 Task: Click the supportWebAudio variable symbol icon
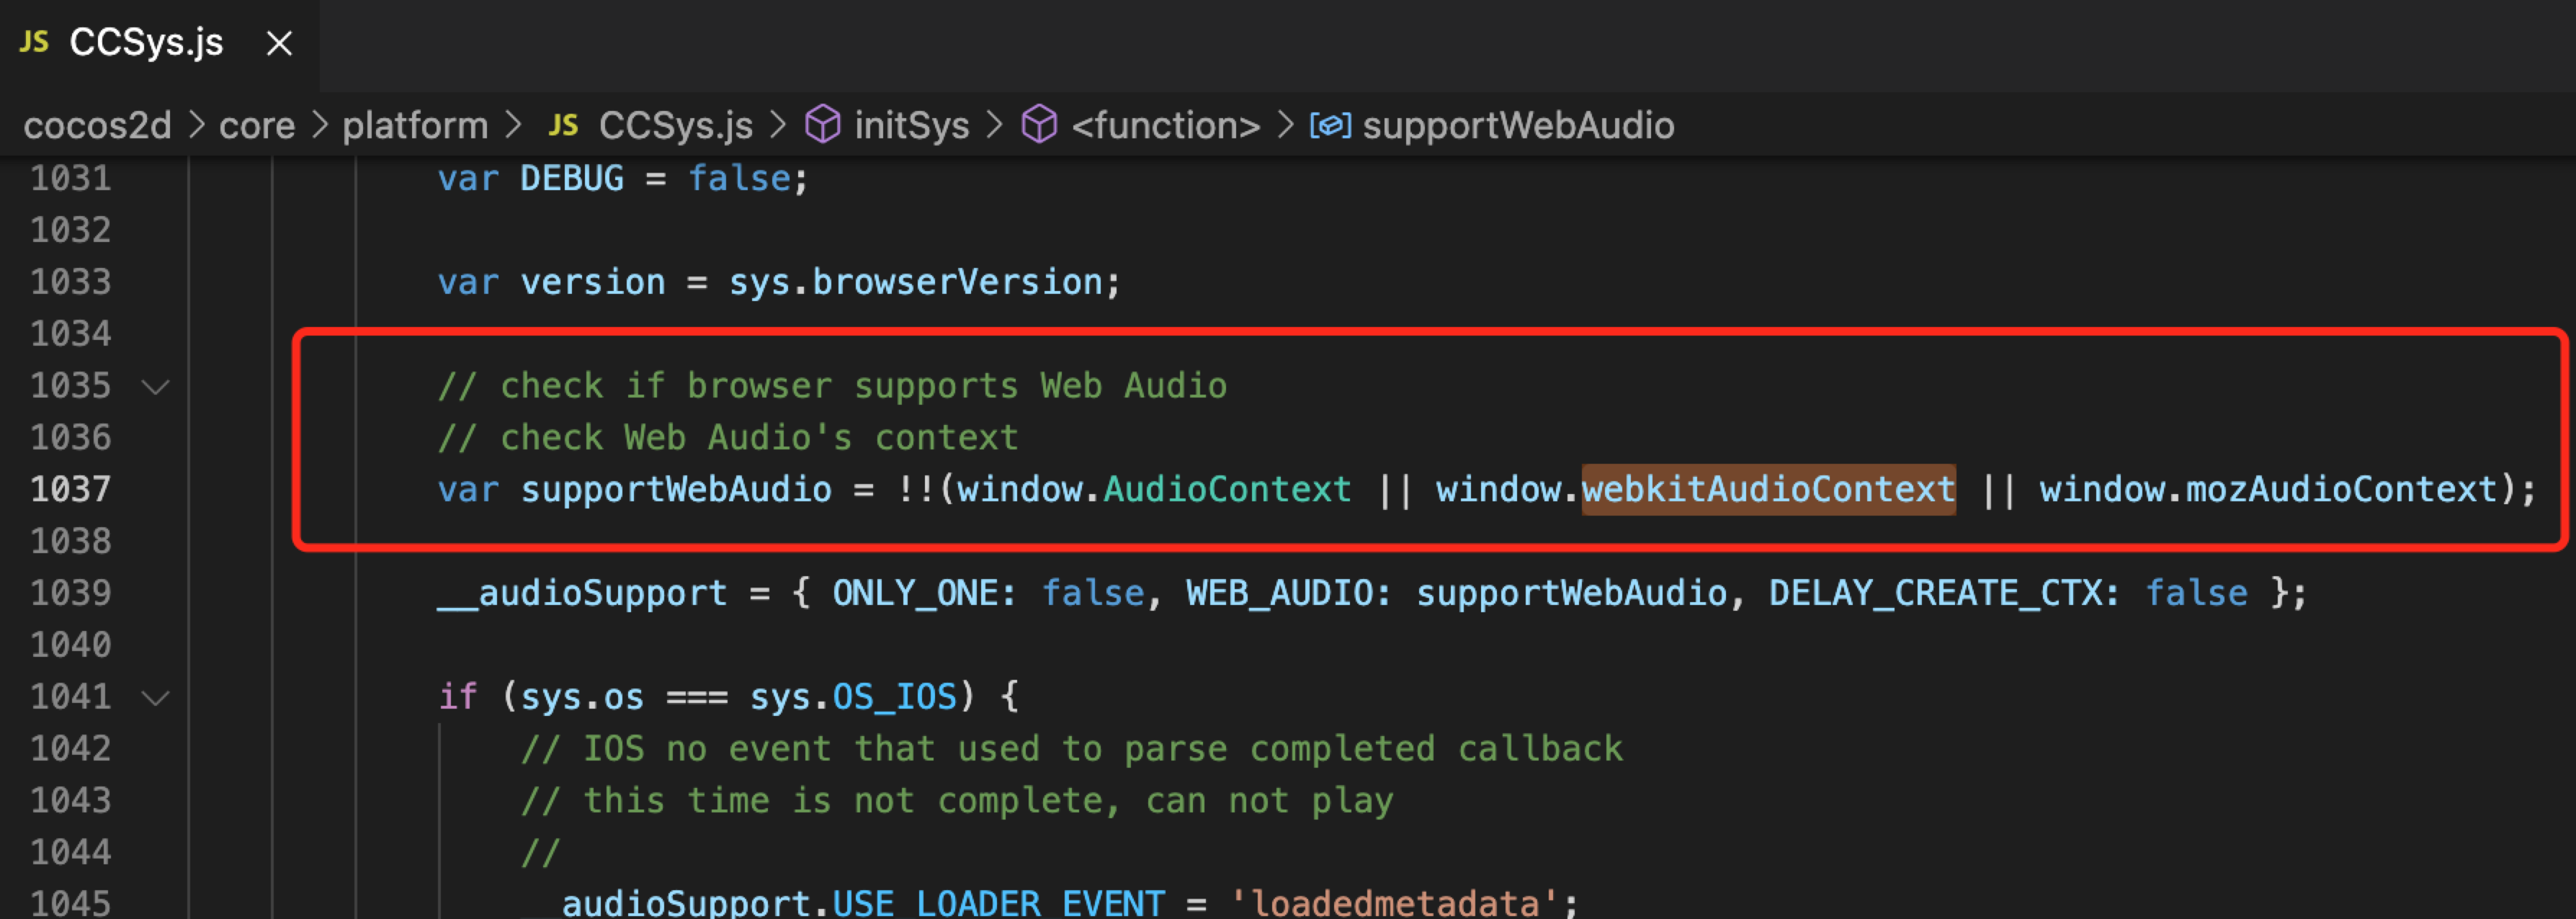coord(1330,126)
